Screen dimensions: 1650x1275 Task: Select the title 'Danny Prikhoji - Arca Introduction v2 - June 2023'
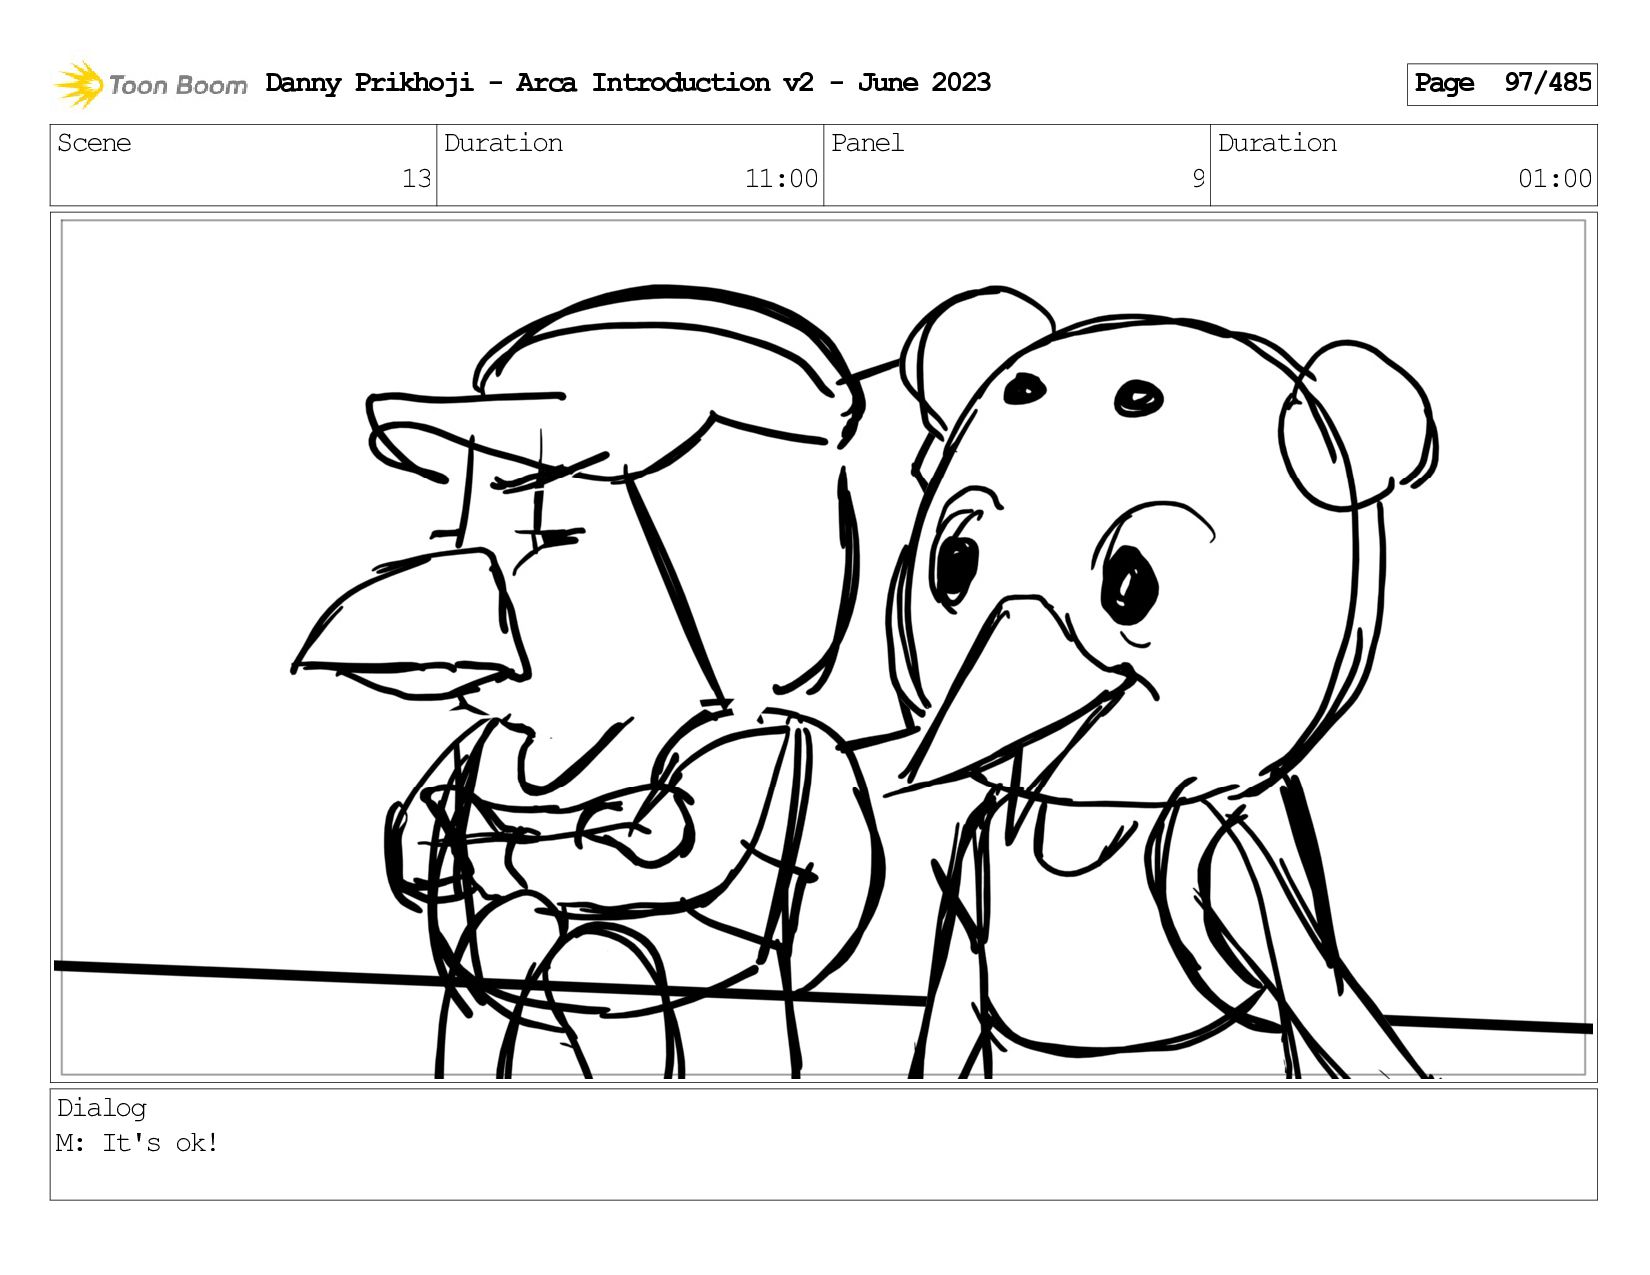pos(628,83)
